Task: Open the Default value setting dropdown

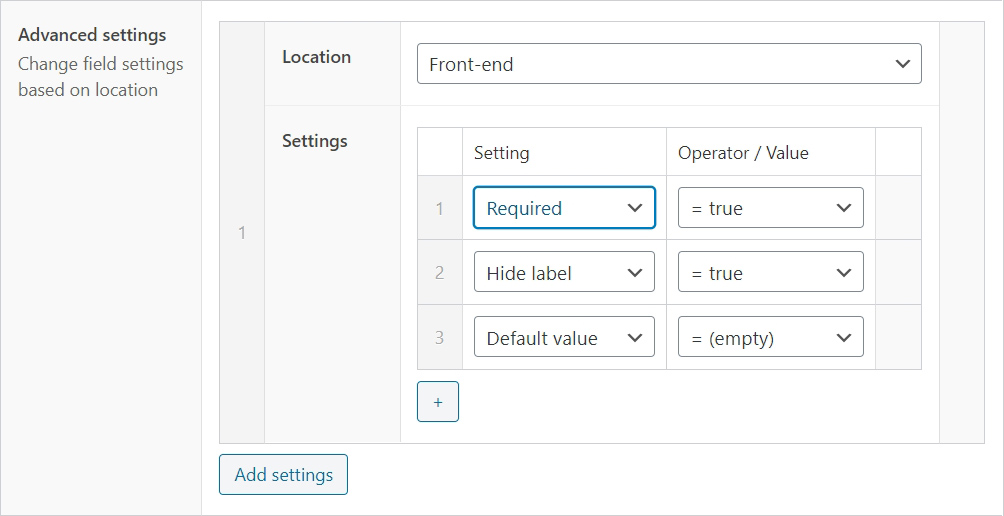Action: pyautogui.click(x=564, y=338)
